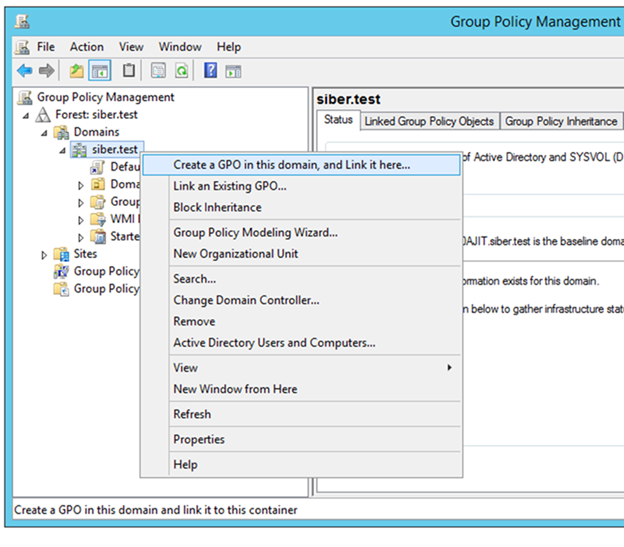The height and width of the screenshot is (547, 624).
Task: Open the View submenu arrow in context menu
Action: pos(449,368)
